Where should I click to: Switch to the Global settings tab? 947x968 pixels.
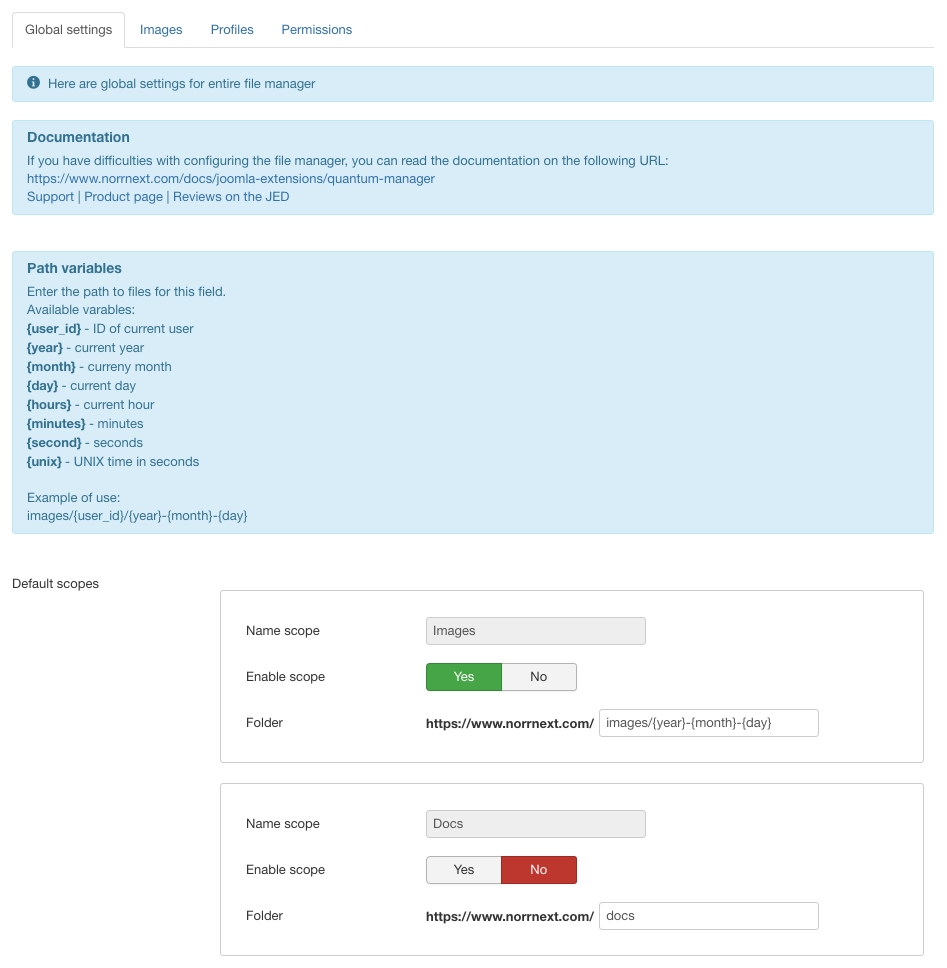68,30
